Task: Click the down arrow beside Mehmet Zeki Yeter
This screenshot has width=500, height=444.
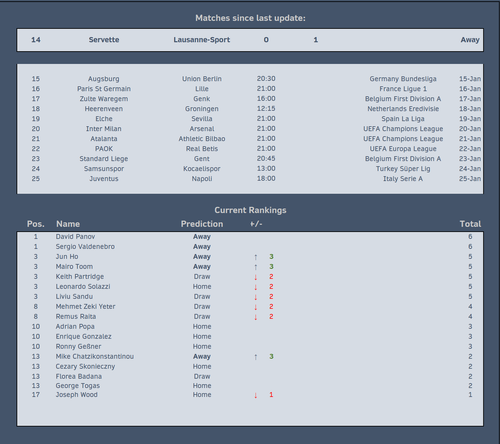Action: [x=256, y=307]
